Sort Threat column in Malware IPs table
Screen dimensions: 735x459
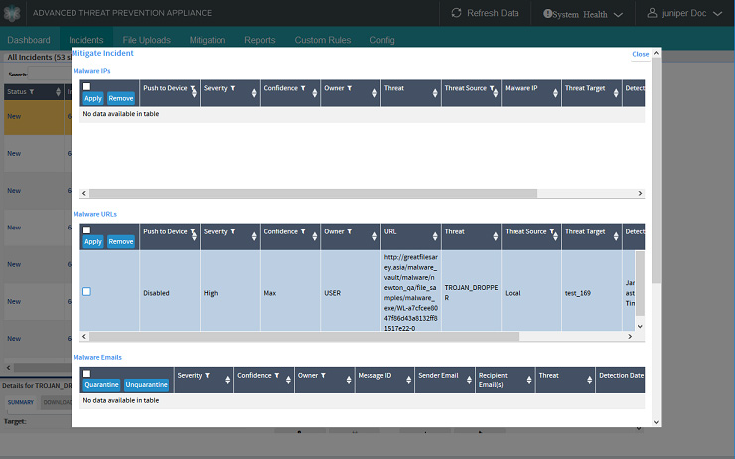(x=435, y=93)
